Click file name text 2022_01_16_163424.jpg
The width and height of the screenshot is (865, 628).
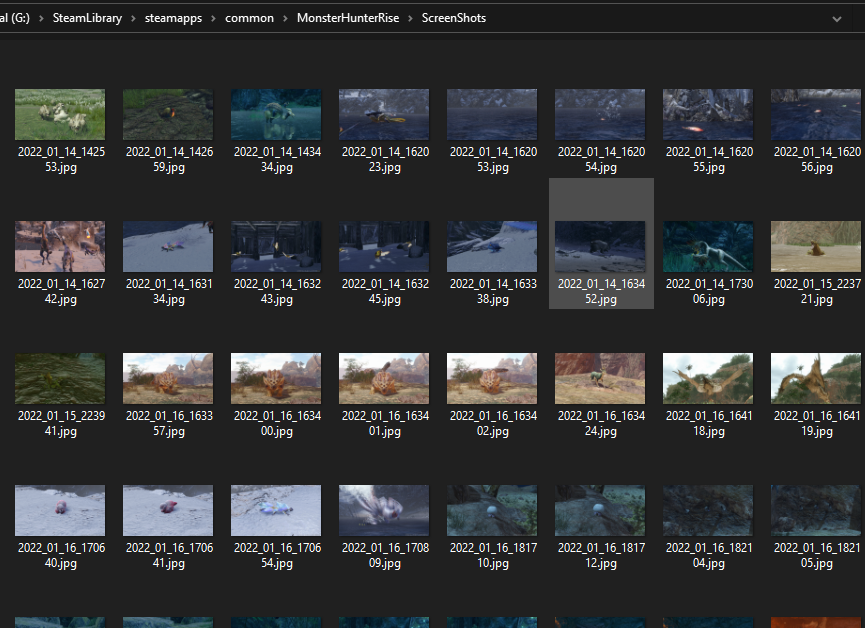pos(601,423)
